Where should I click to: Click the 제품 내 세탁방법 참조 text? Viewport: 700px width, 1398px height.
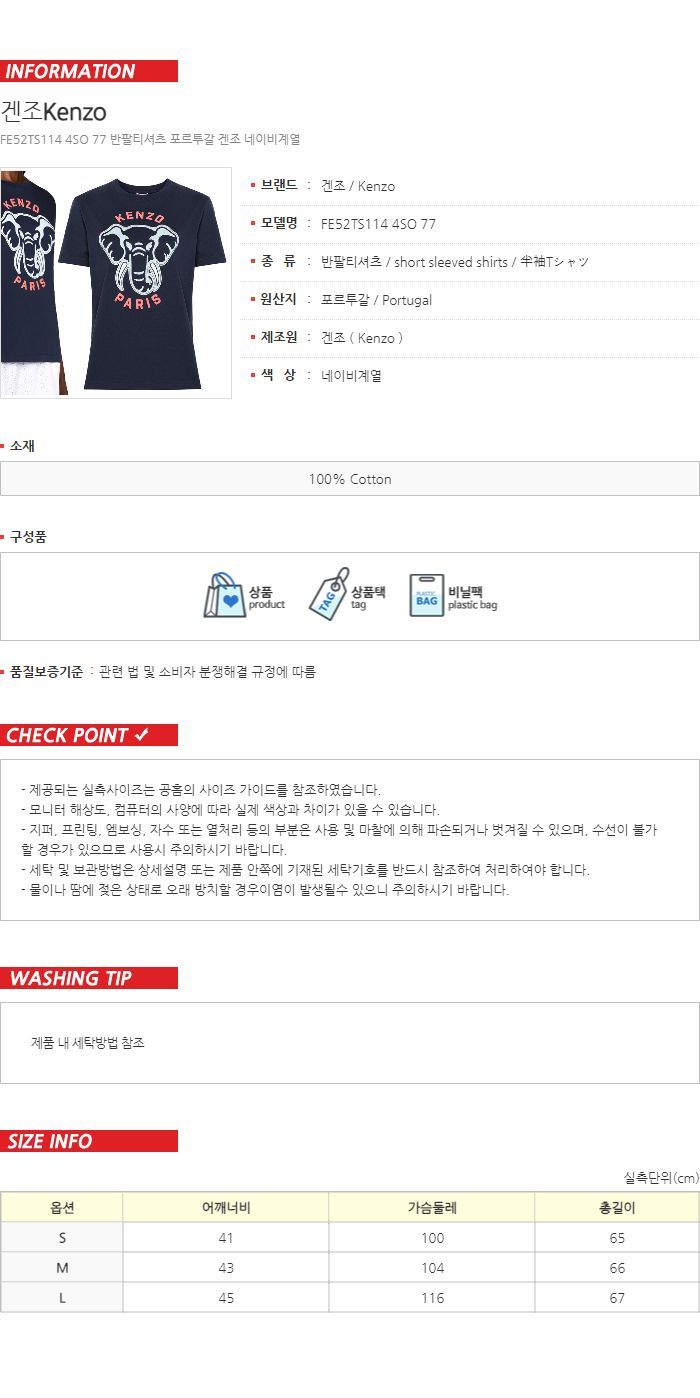point(88,1043)
